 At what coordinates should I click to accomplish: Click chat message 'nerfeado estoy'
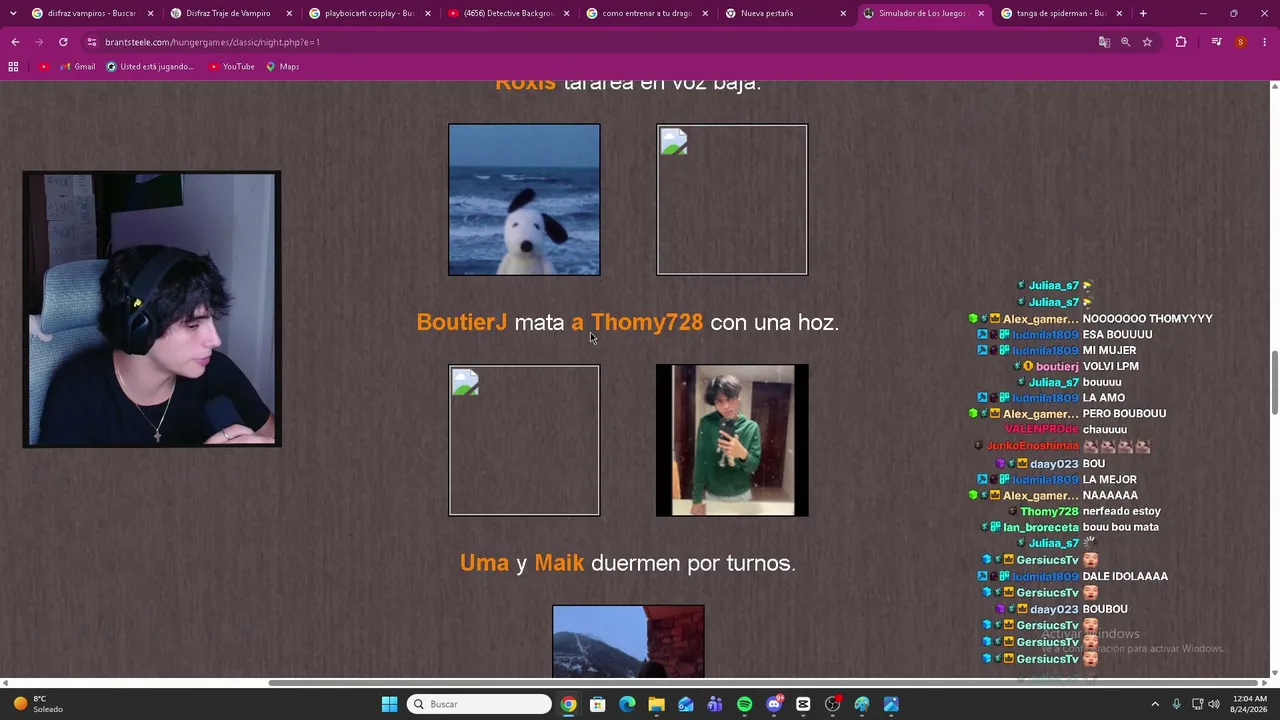tap(1121, 511)
